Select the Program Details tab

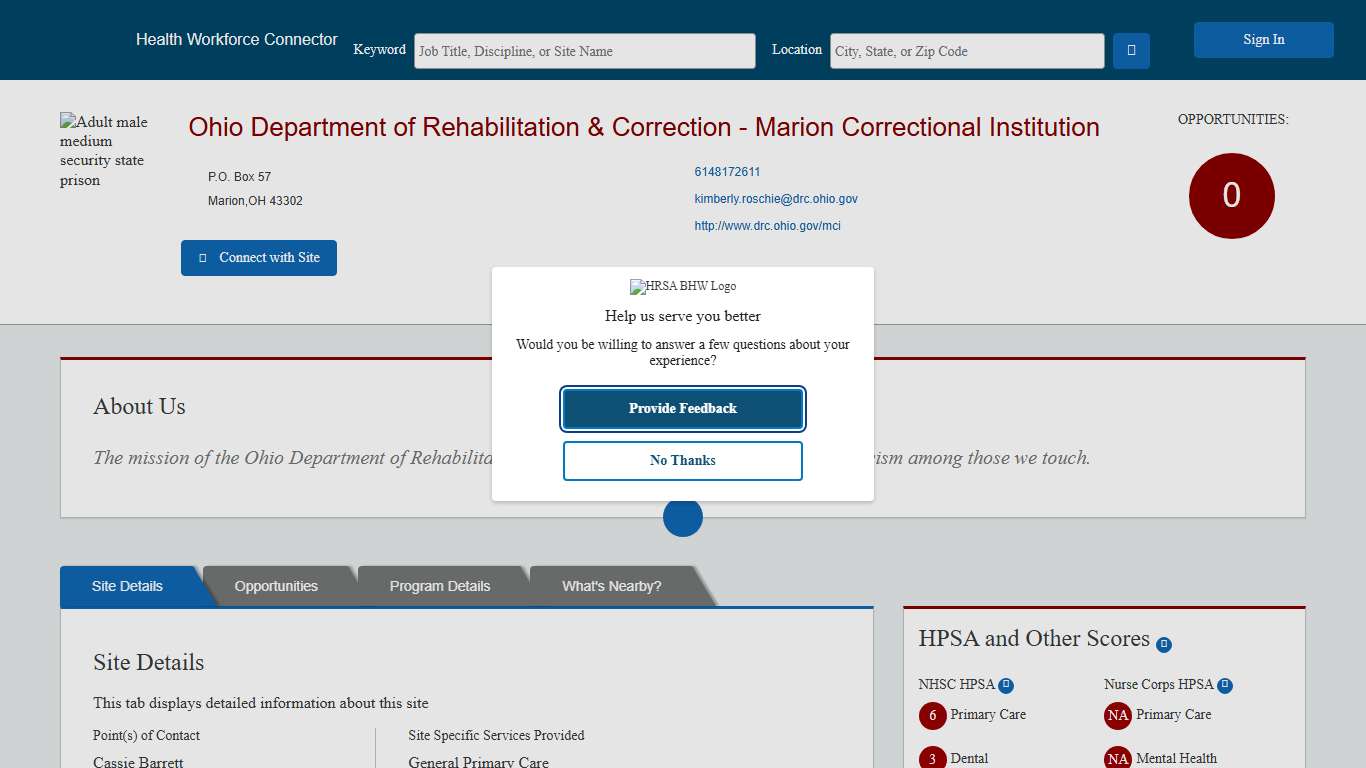440,586
